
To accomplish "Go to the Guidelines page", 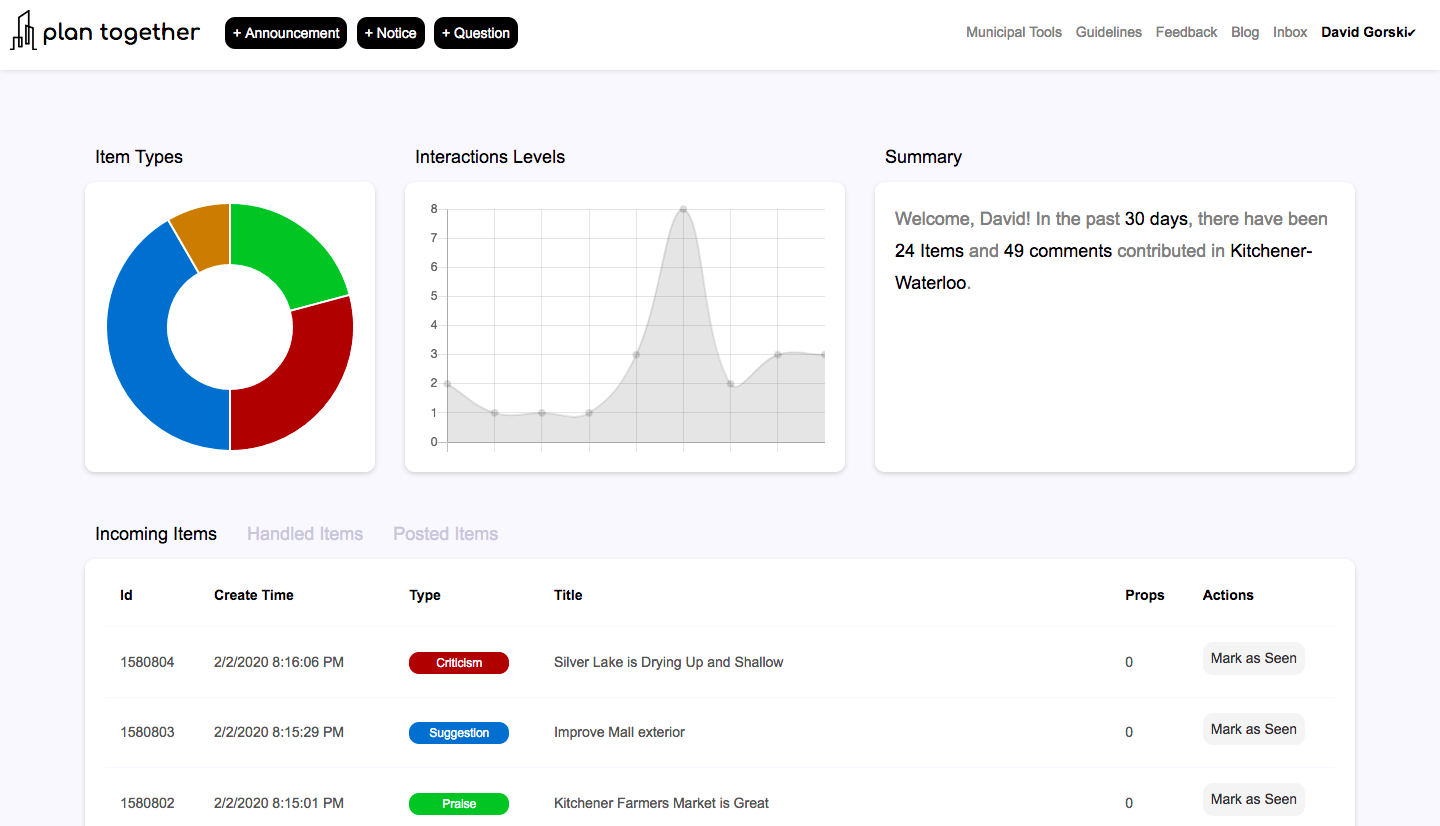I will click(1109, 32).
